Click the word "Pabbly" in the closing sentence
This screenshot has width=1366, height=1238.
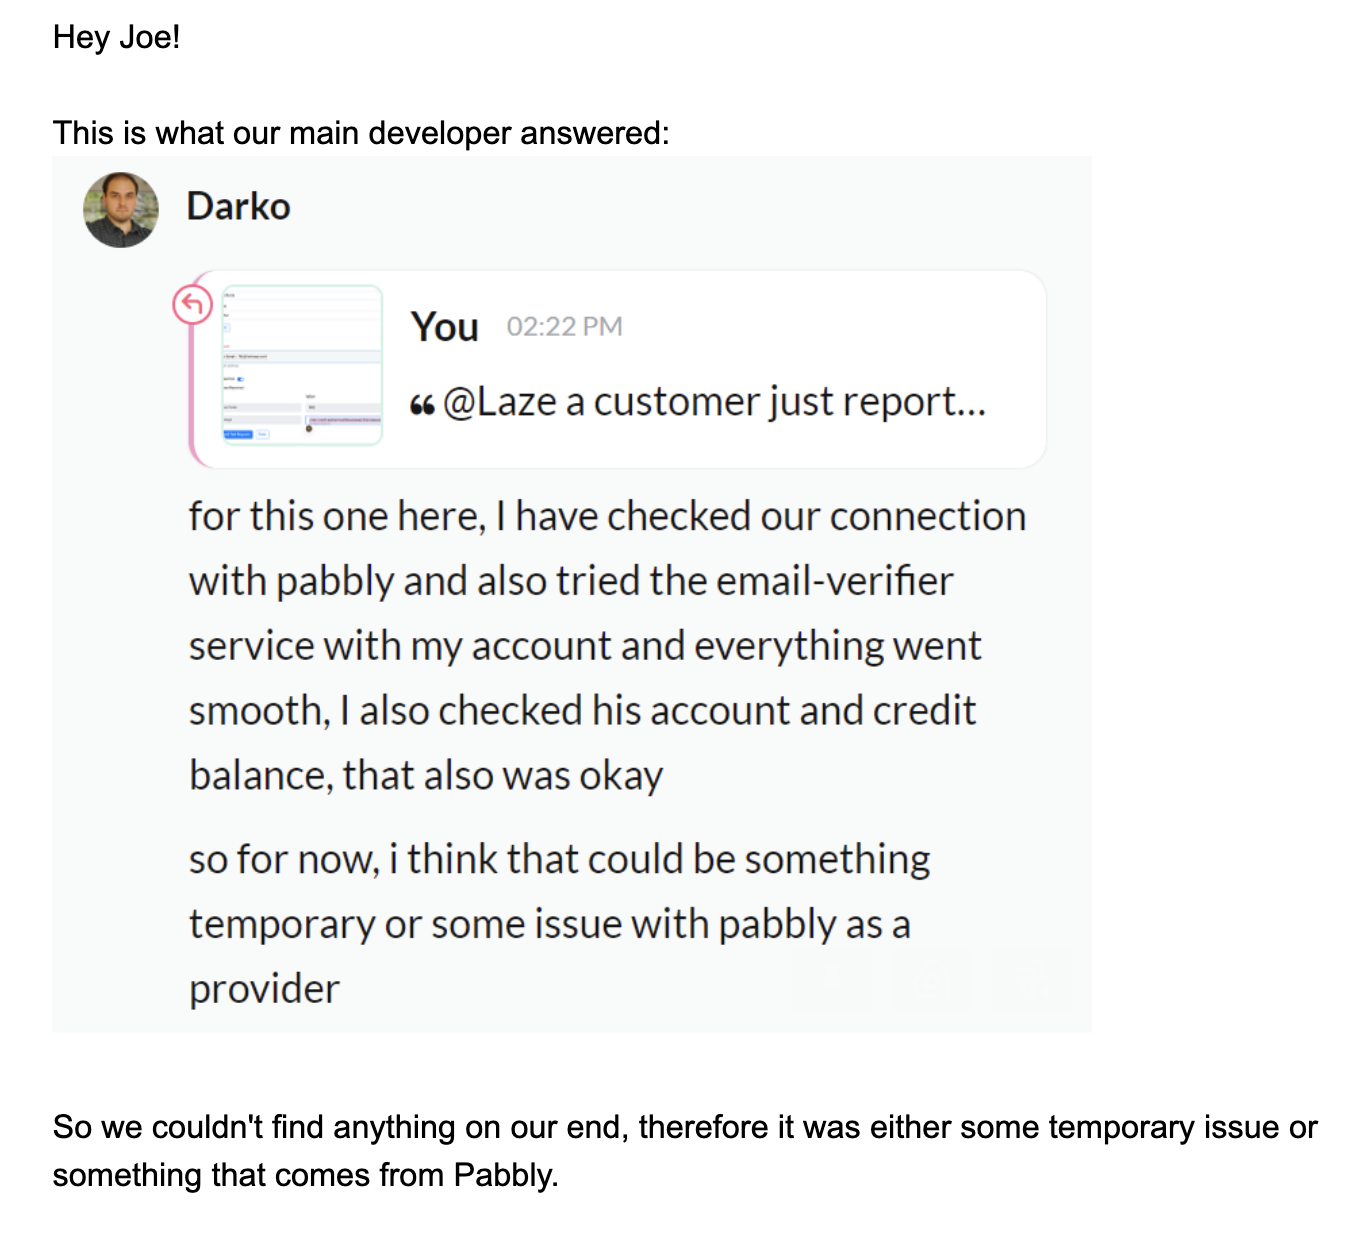(x=505, y=1175)
